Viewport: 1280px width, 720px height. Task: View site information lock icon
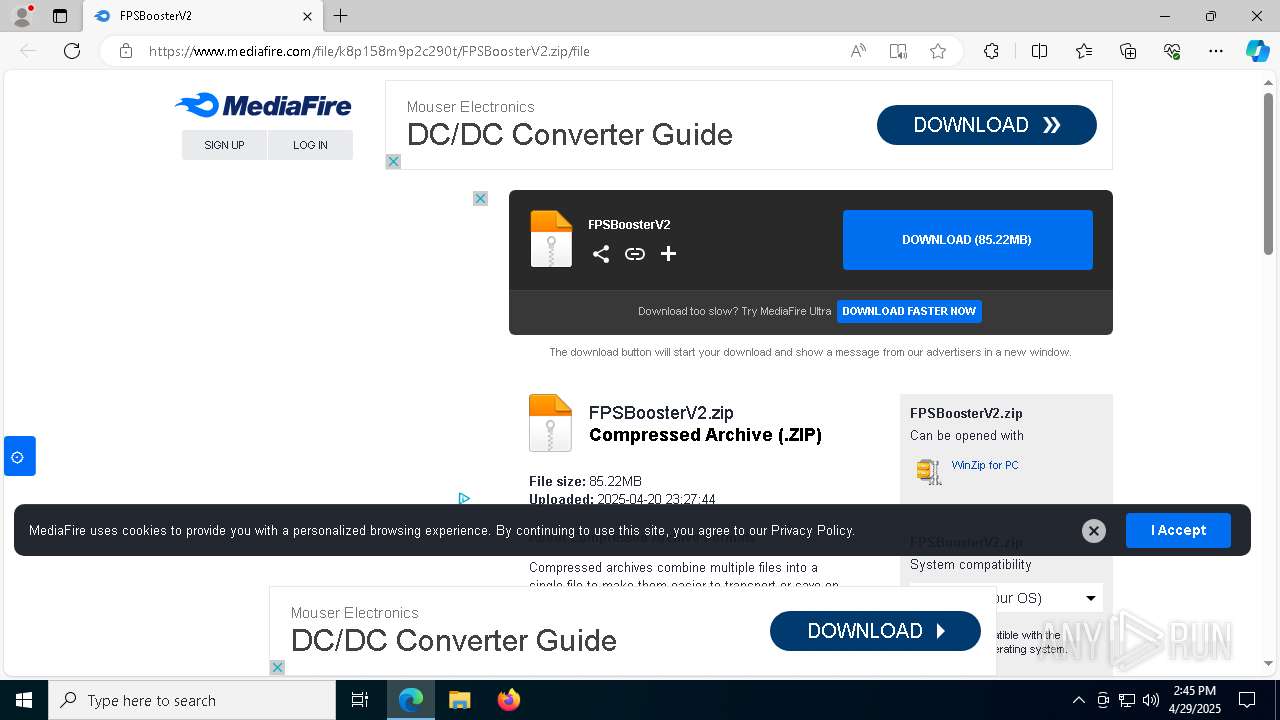126,51
